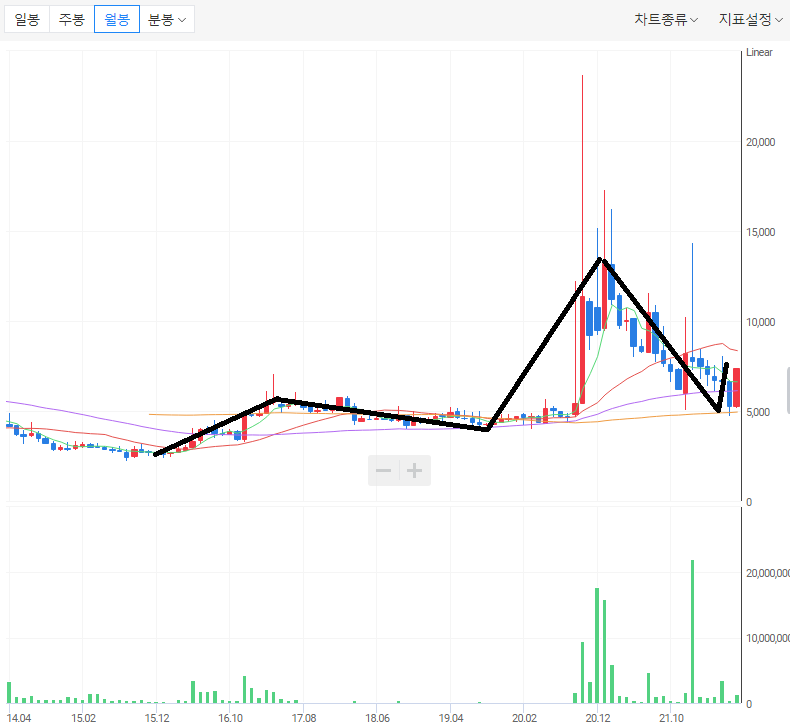The height and width of the screenshot is (726, 790).
Task: Click the 16.10 date axis label
Action: 230,718
